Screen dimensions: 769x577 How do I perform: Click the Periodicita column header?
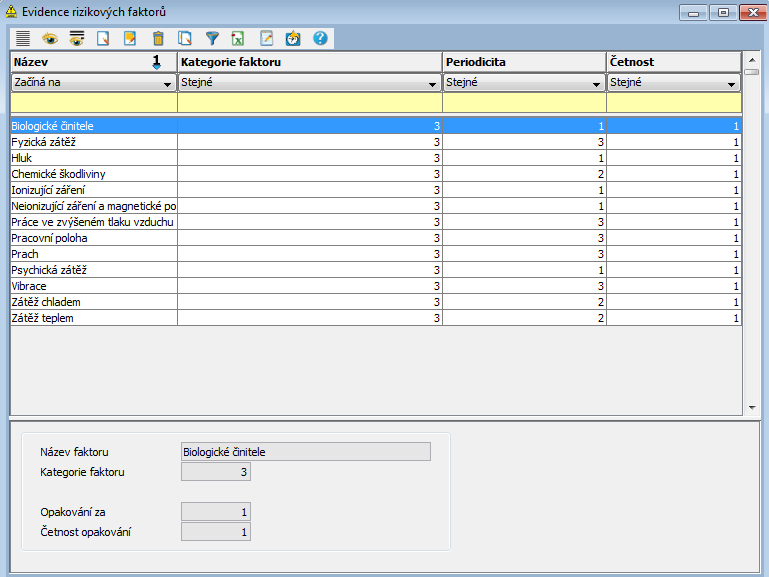(523, 62)
